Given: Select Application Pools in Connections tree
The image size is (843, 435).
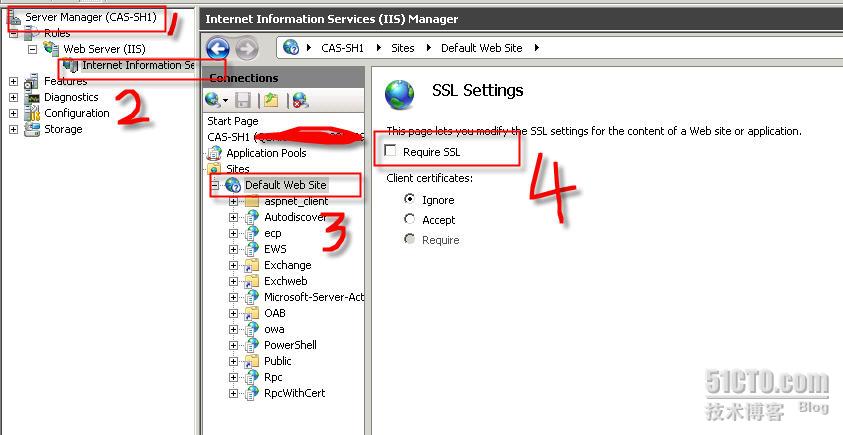Looking at the screenshot, I should coord(266,153).
